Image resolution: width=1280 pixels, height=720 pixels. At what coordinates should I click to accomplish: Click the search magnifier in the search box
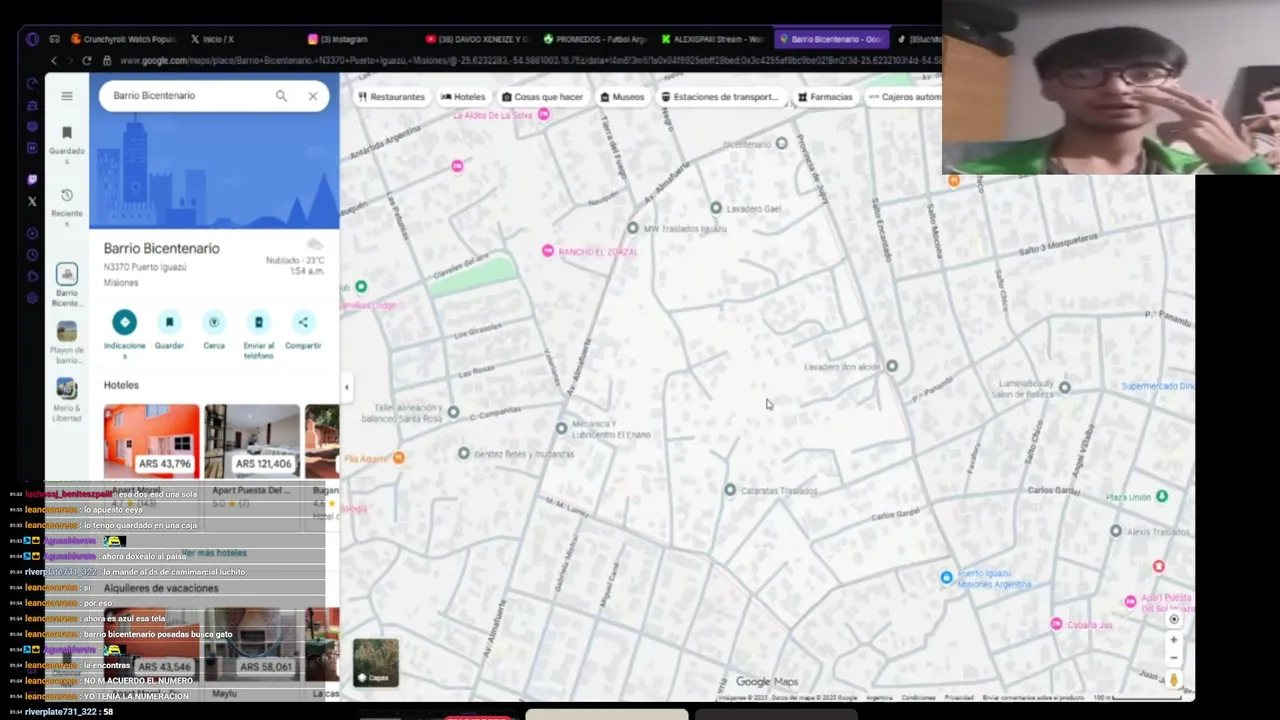coord(281,96)
